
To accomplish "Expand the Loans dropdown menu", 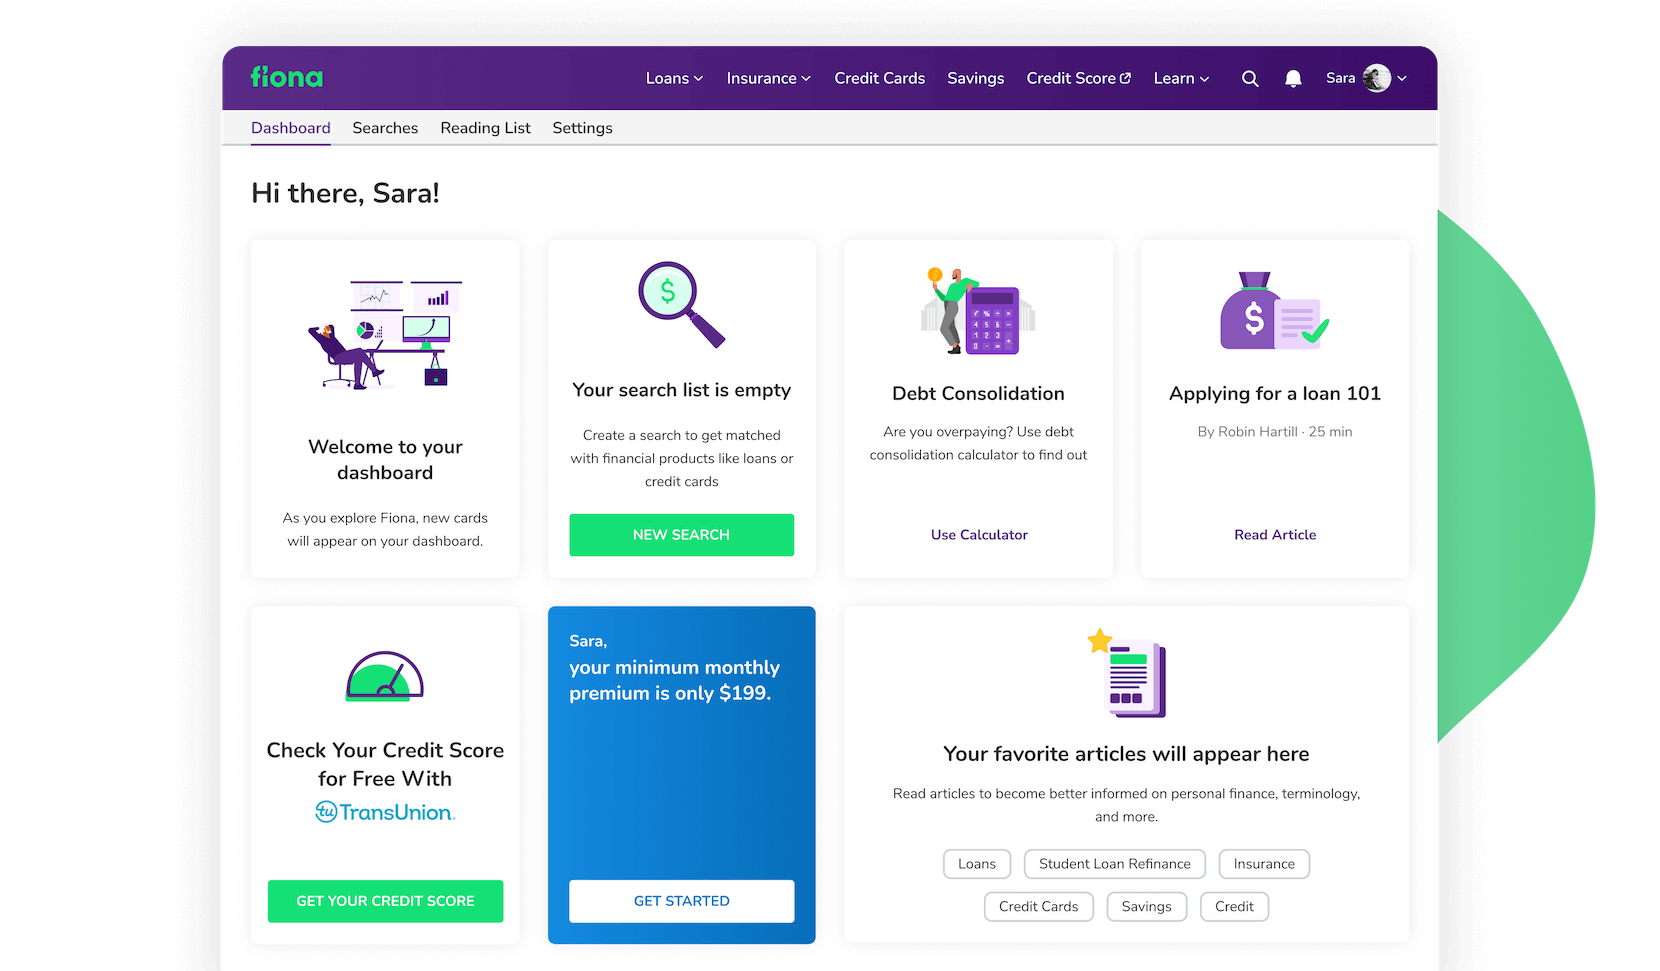I will coord(674,79).
